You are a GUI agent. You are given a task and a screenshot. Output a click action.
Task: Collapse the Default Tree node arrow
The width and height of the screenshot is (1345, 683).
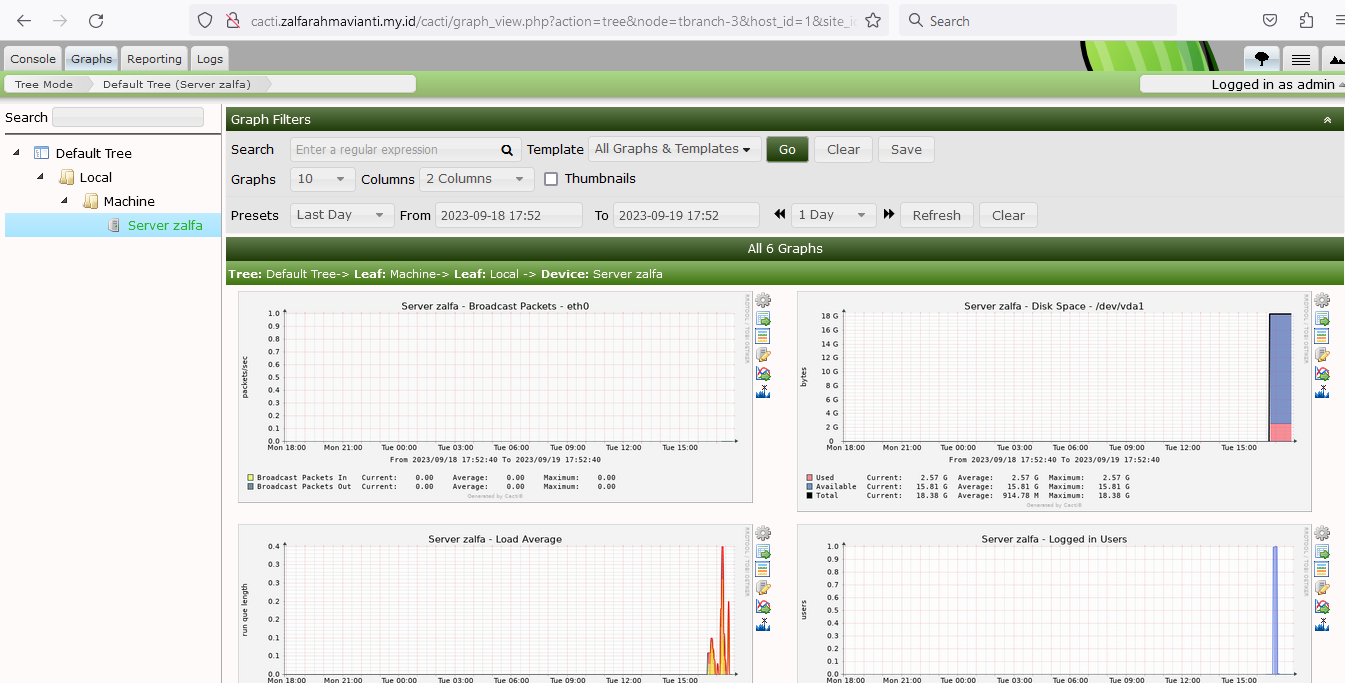(16, 153)
